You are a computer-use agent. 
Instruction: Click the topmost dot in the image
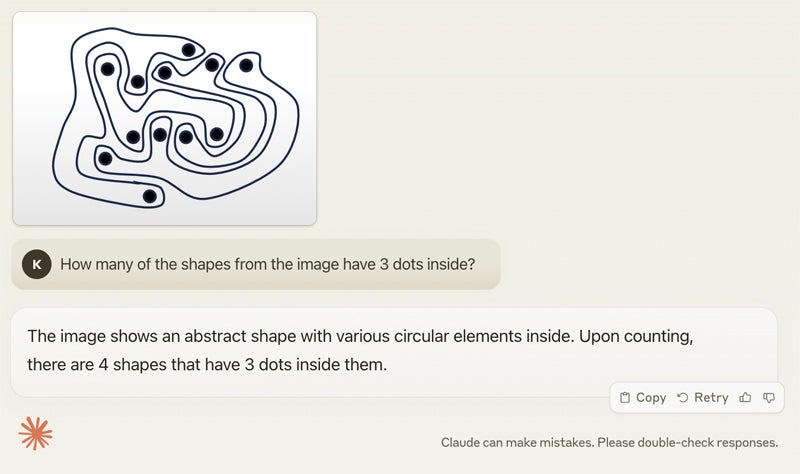(188, 50)
